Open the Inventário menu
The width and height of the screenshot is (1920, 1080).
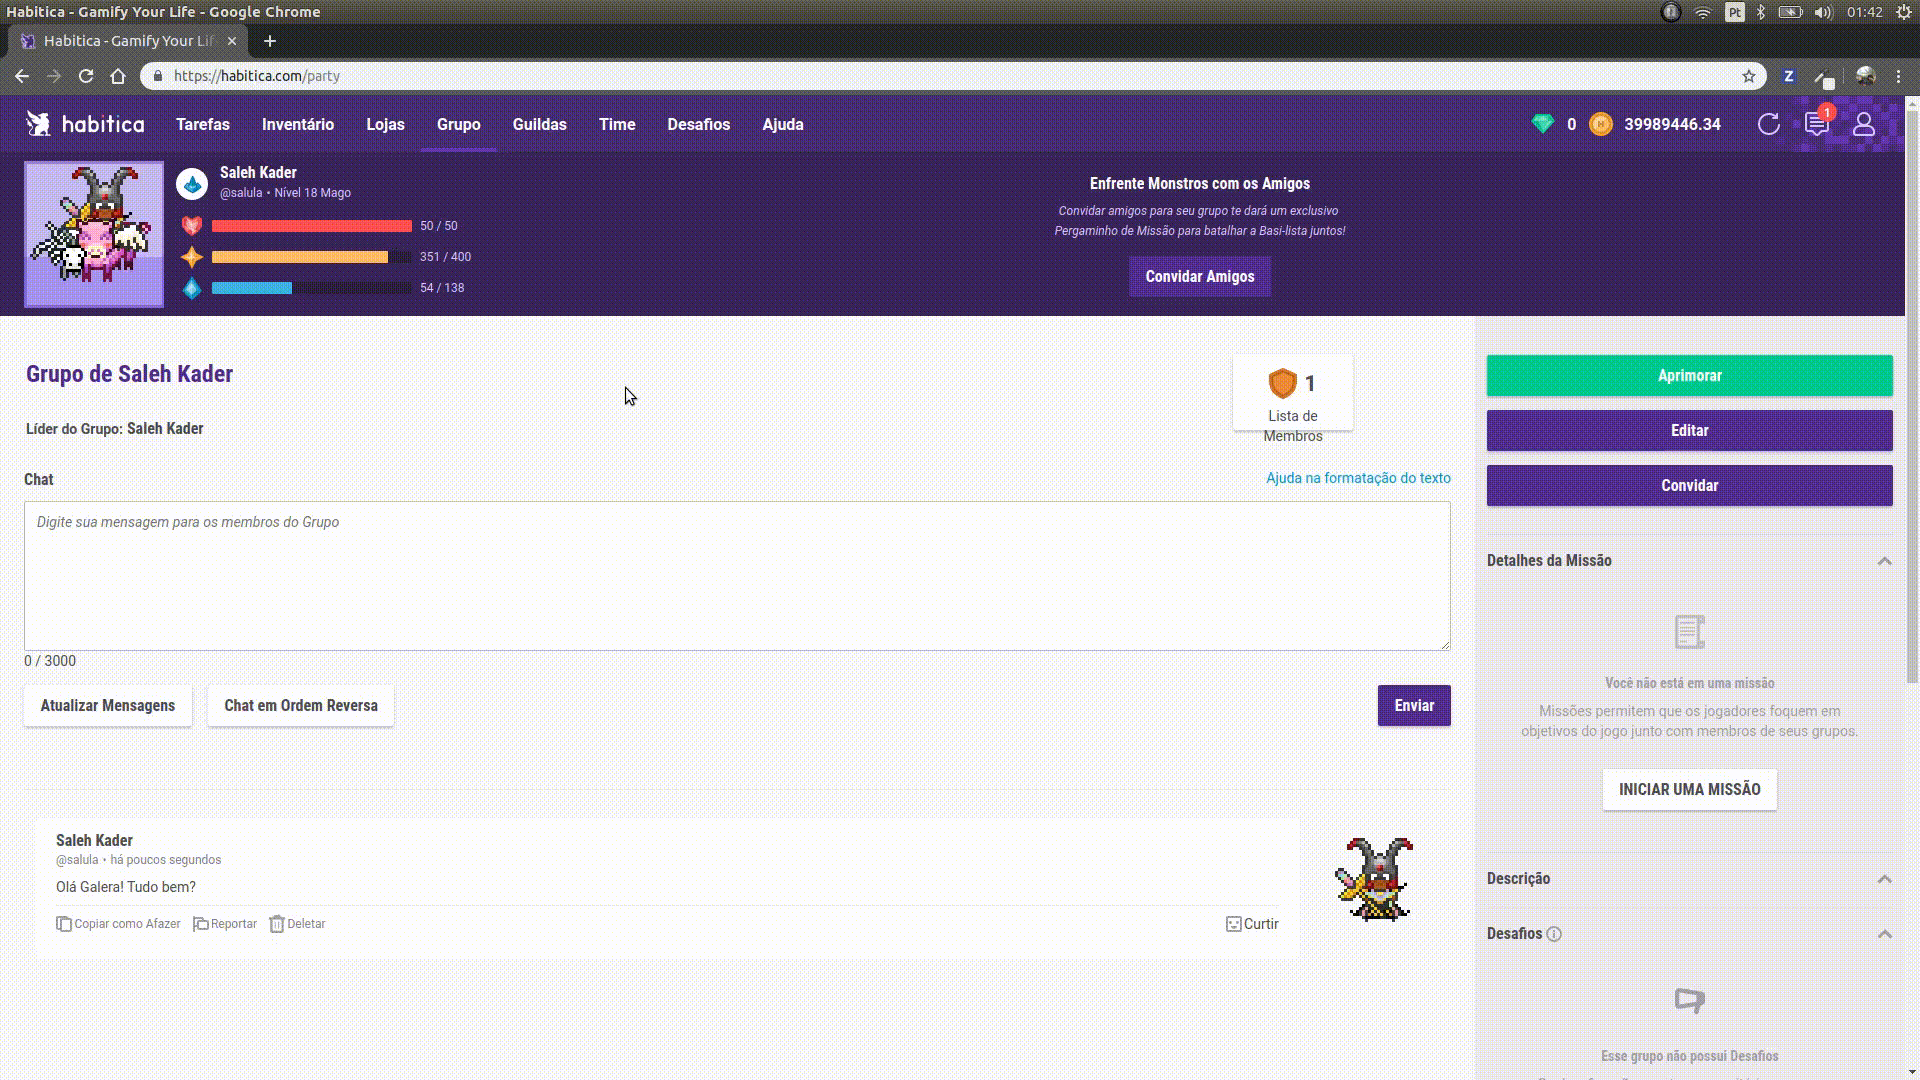point(298,124)
